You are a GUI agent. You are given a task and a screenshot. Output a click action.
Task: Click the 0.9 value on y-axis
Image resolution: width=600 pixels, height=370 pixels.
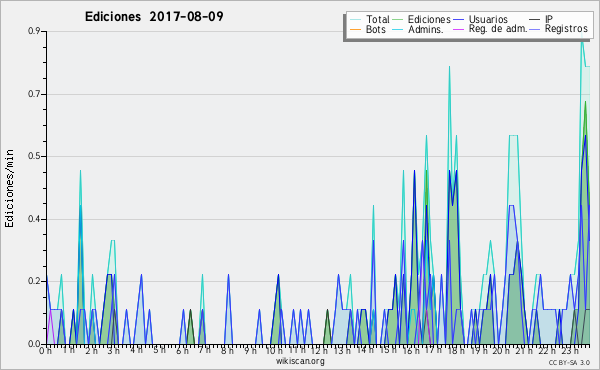point(34,31)
